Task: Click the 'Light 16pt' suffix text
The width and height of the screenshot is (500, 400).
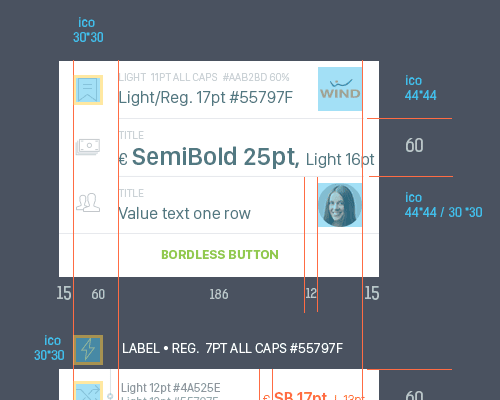Action: pos(340,160)
